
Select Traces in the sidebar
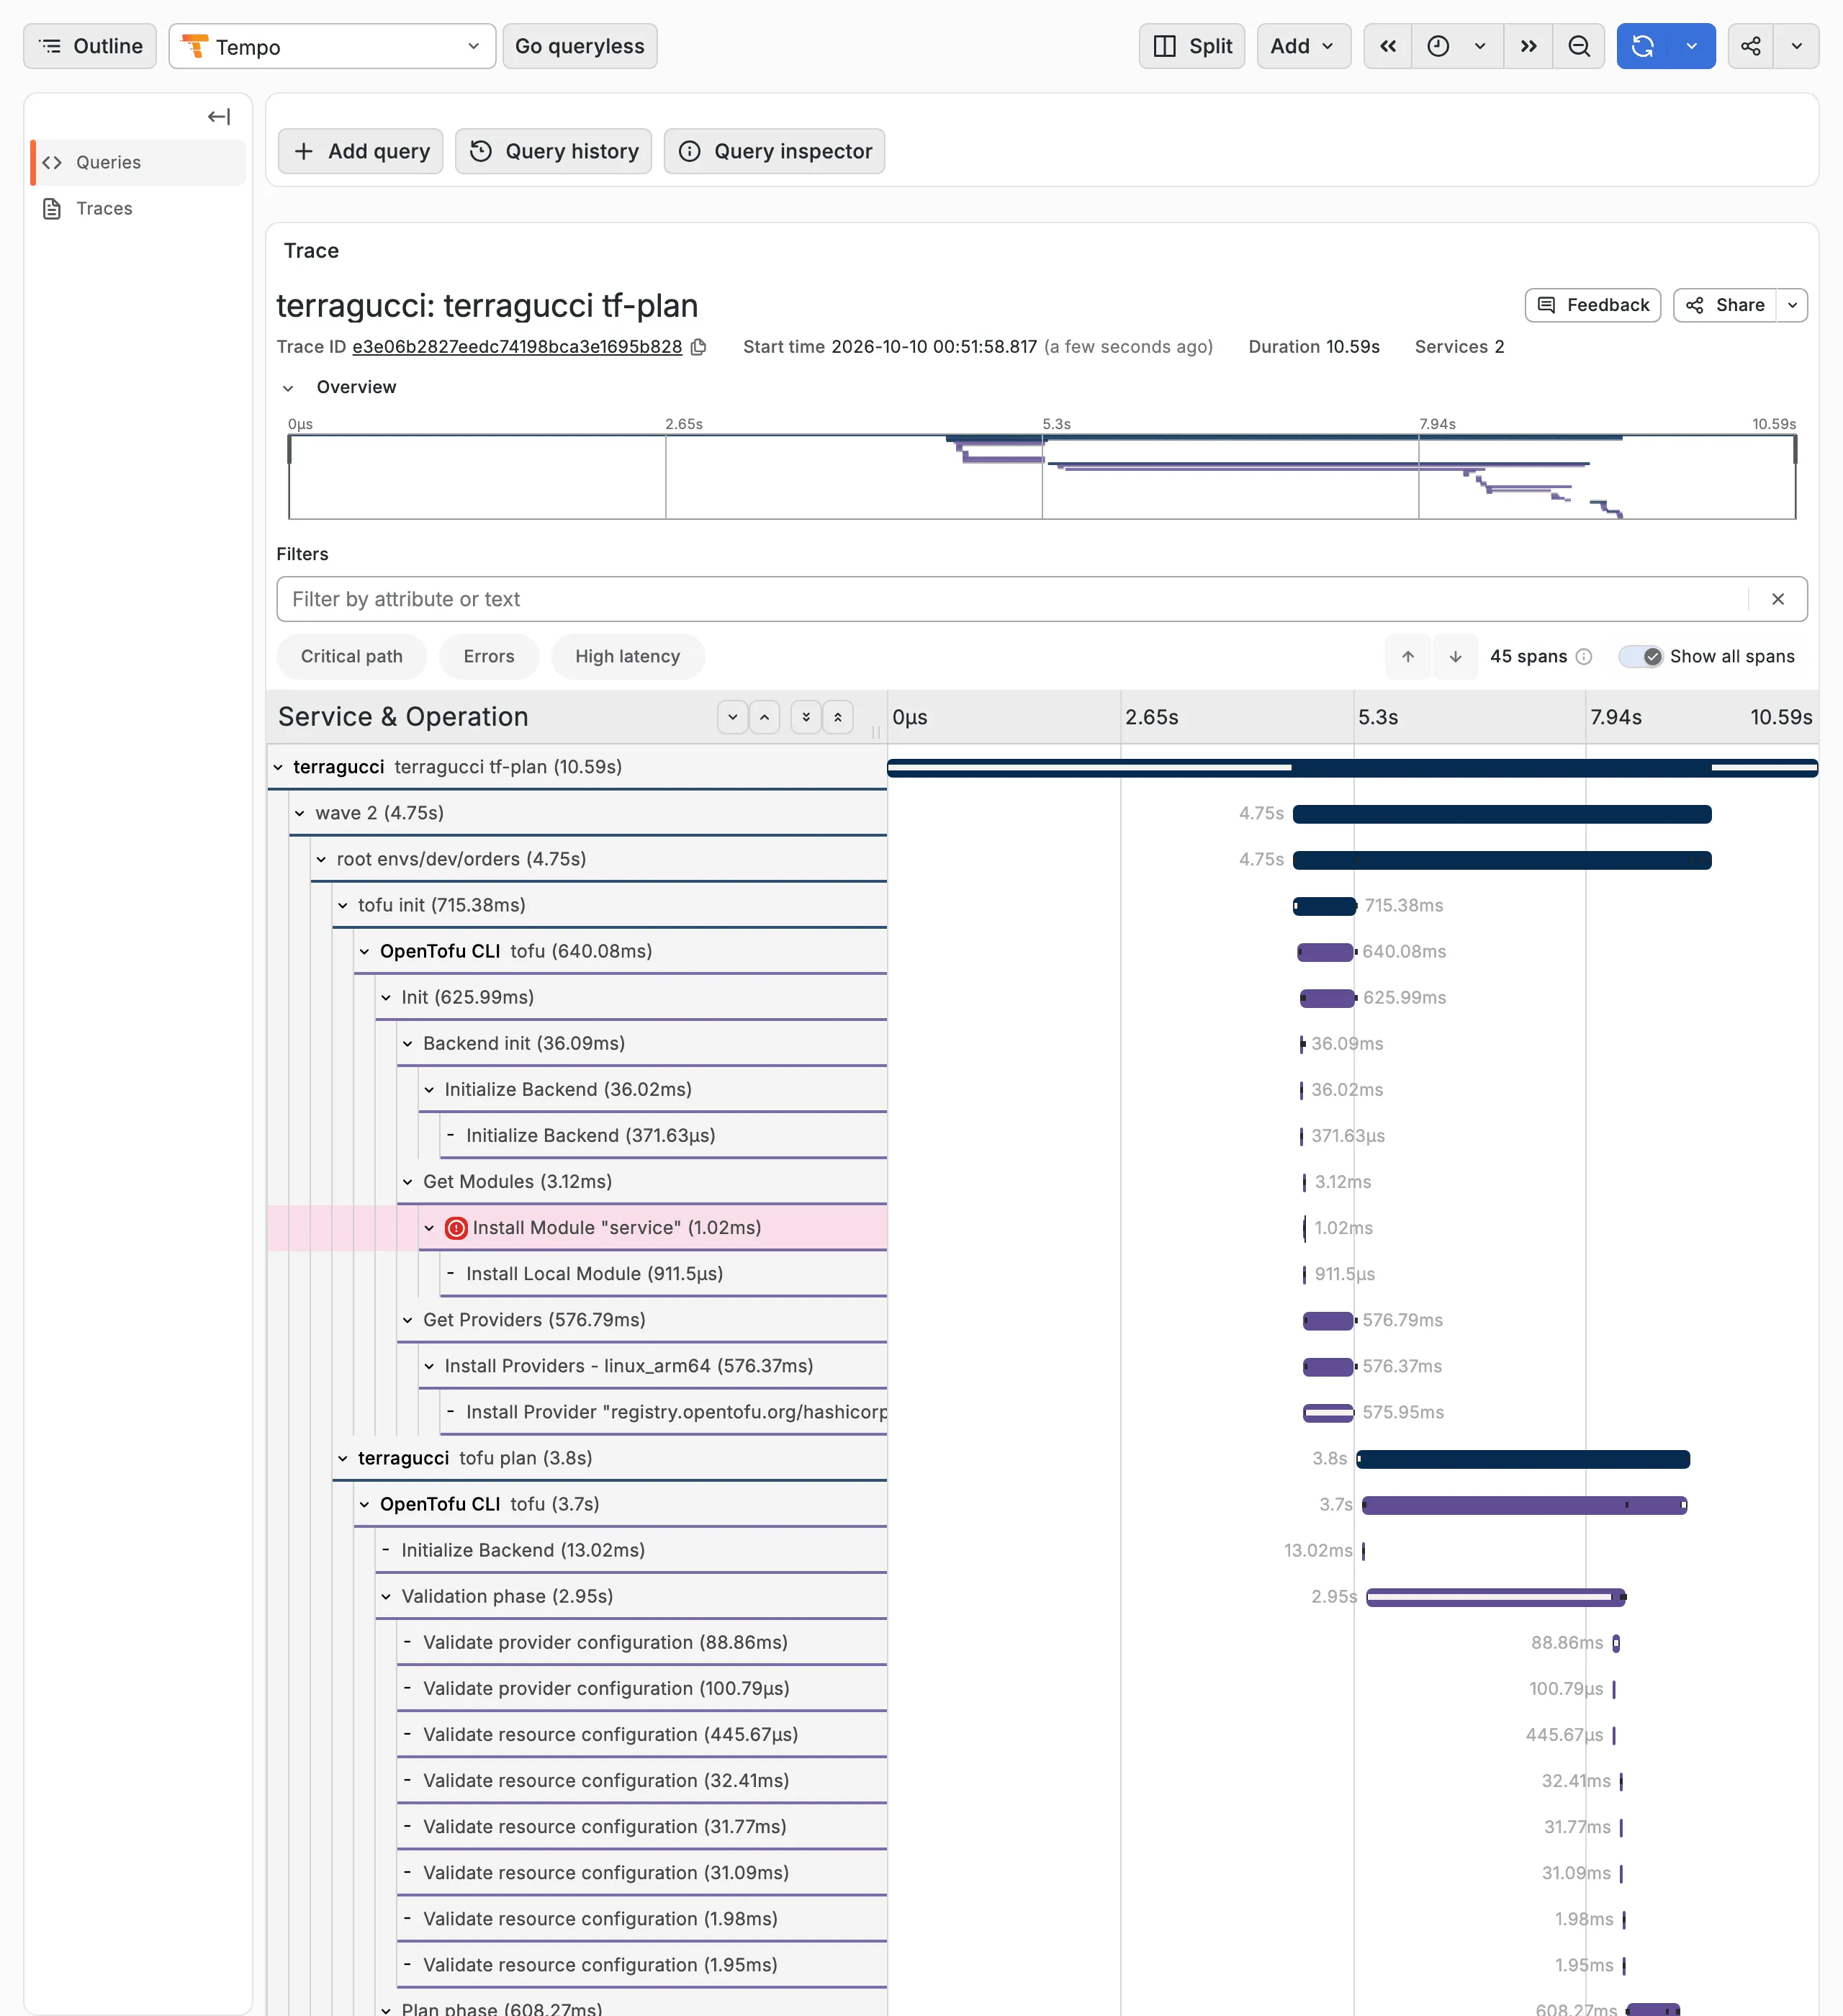point(139,208)
